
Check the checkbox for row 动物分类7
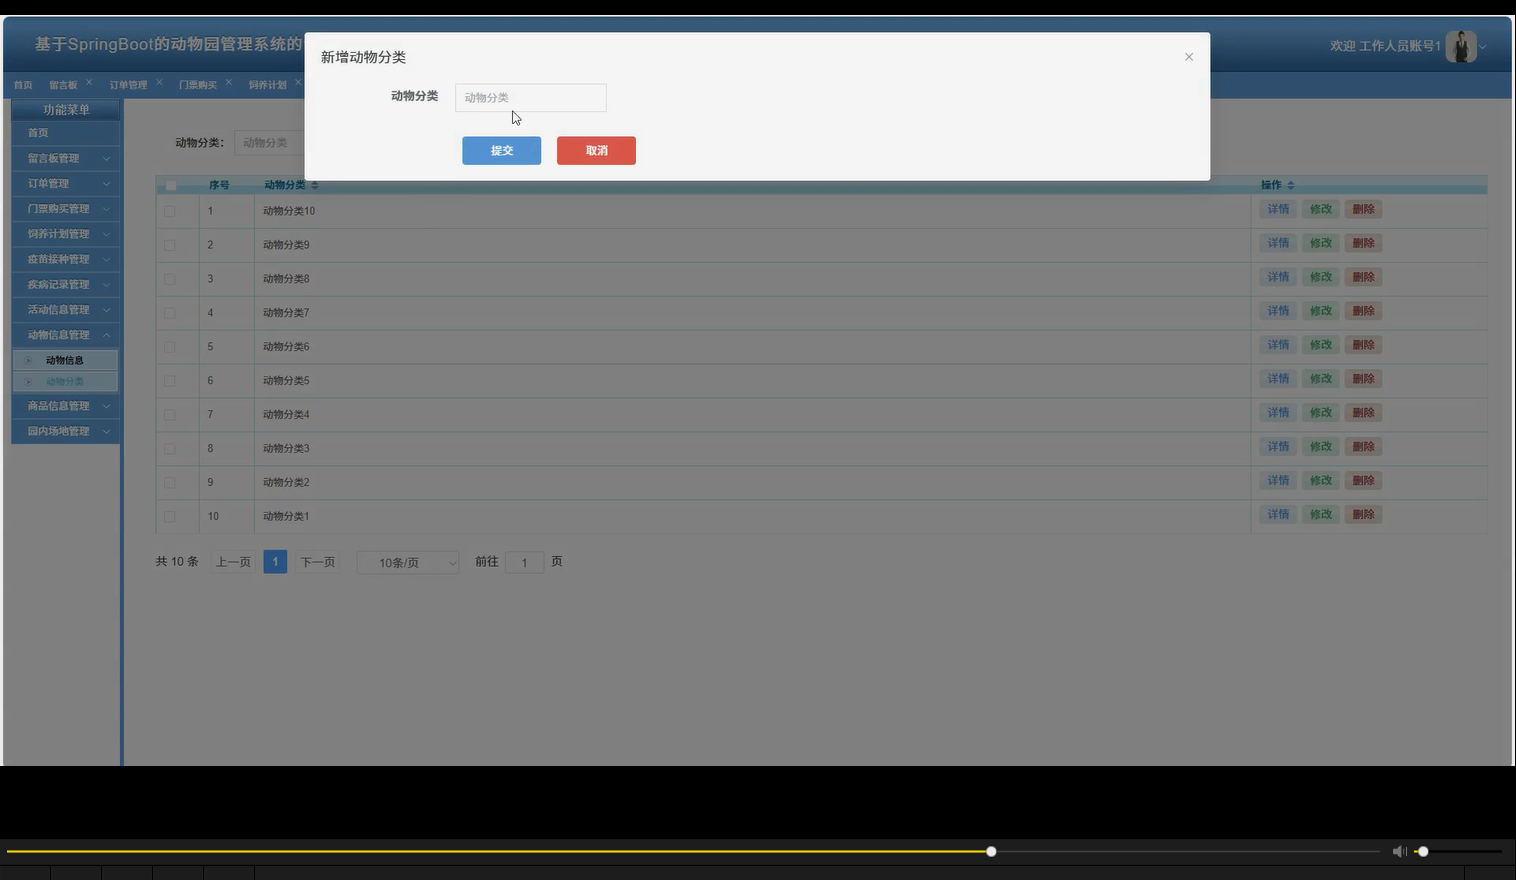pyautogui.click(x=169, y=313)
